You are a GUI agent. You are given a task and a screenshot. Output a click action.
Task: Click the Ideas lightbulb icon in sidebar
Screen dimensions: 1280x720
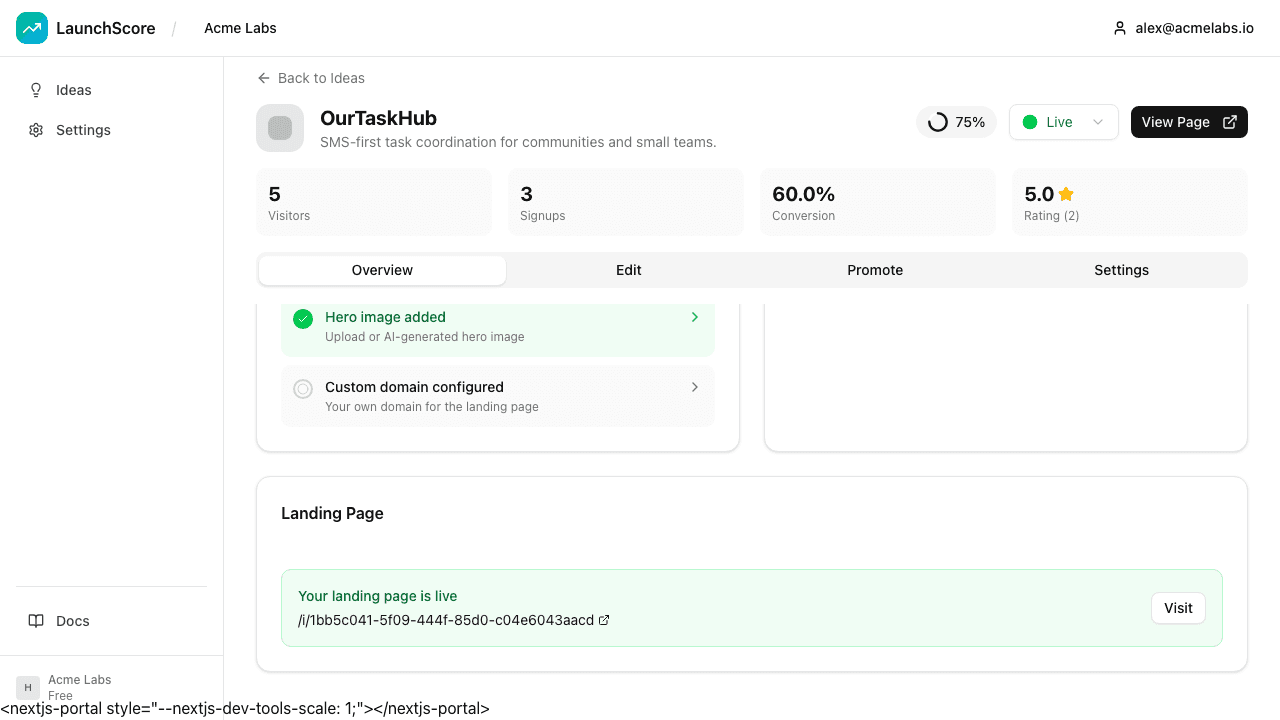36,90
